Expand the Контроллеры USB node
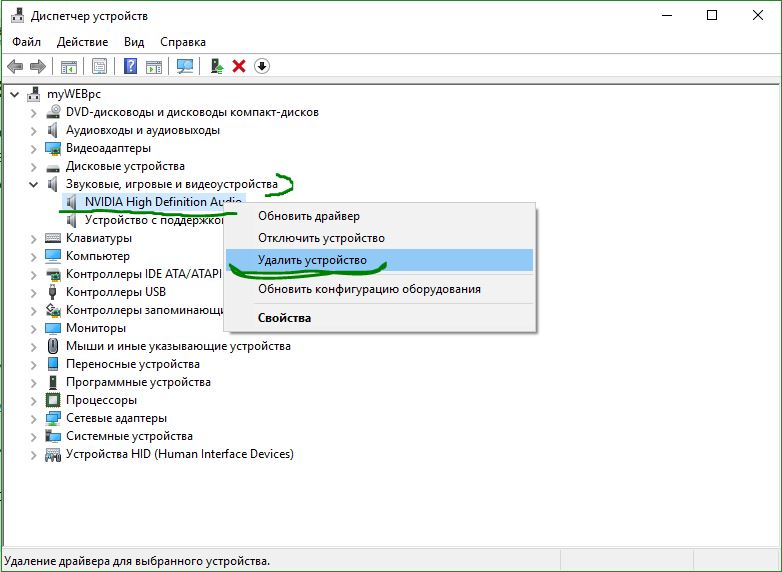The height and width of the screenshot is (572, 782). pyautogui.click(x=33, y=292)
